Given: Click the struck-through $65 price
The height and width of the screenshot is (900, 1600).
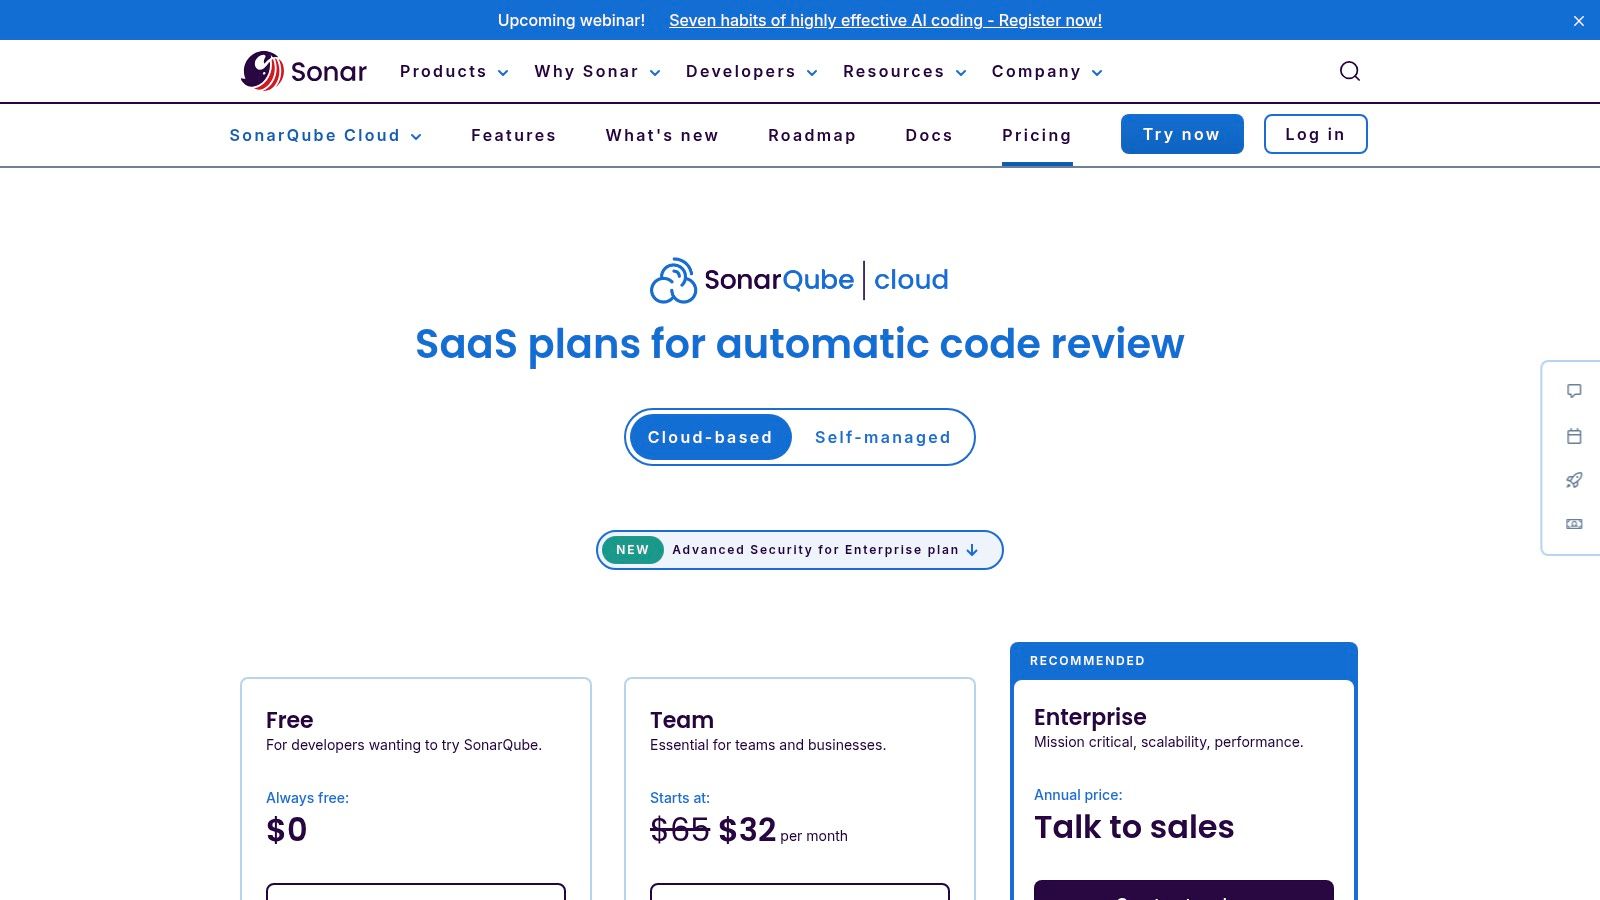Looking at the screenshot, I should pyautogui.click(x=680, y=830).
